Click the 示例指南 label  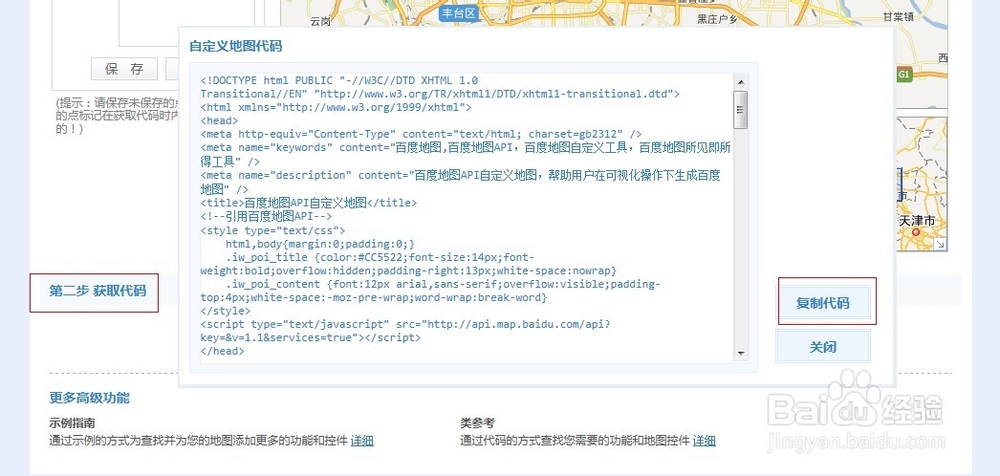click(72, 423)
